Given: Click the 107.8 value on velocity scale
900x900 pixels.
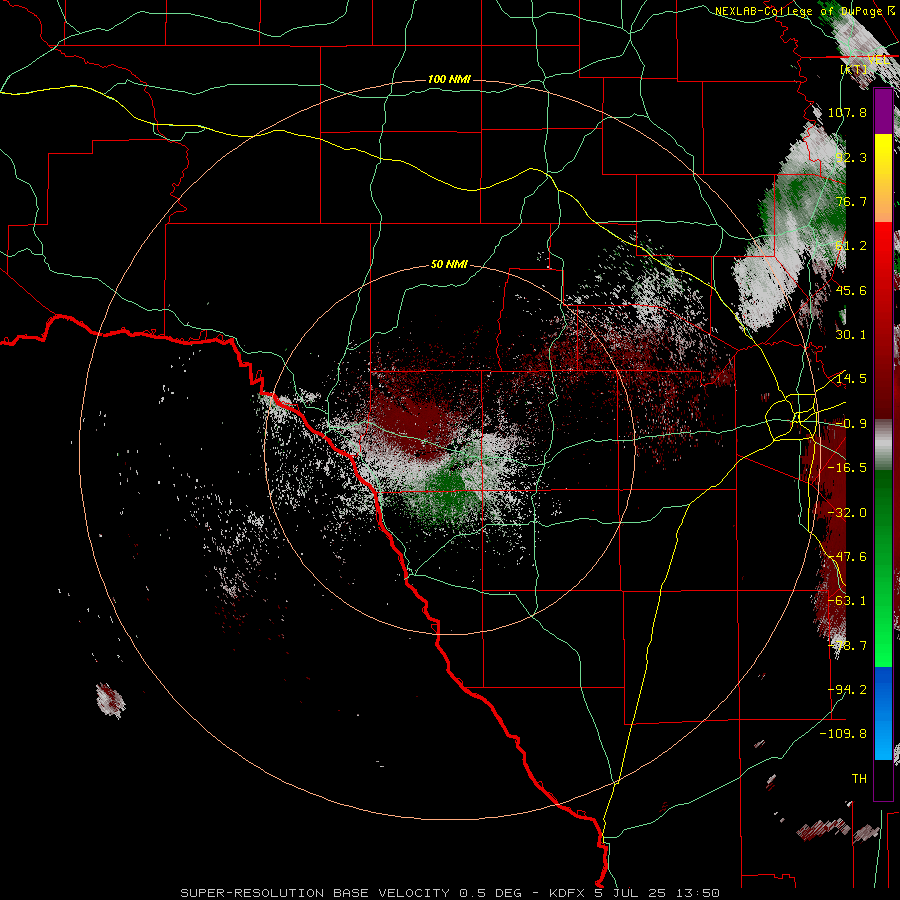Looking at the screenshot, I should click(x=847, y=112).
